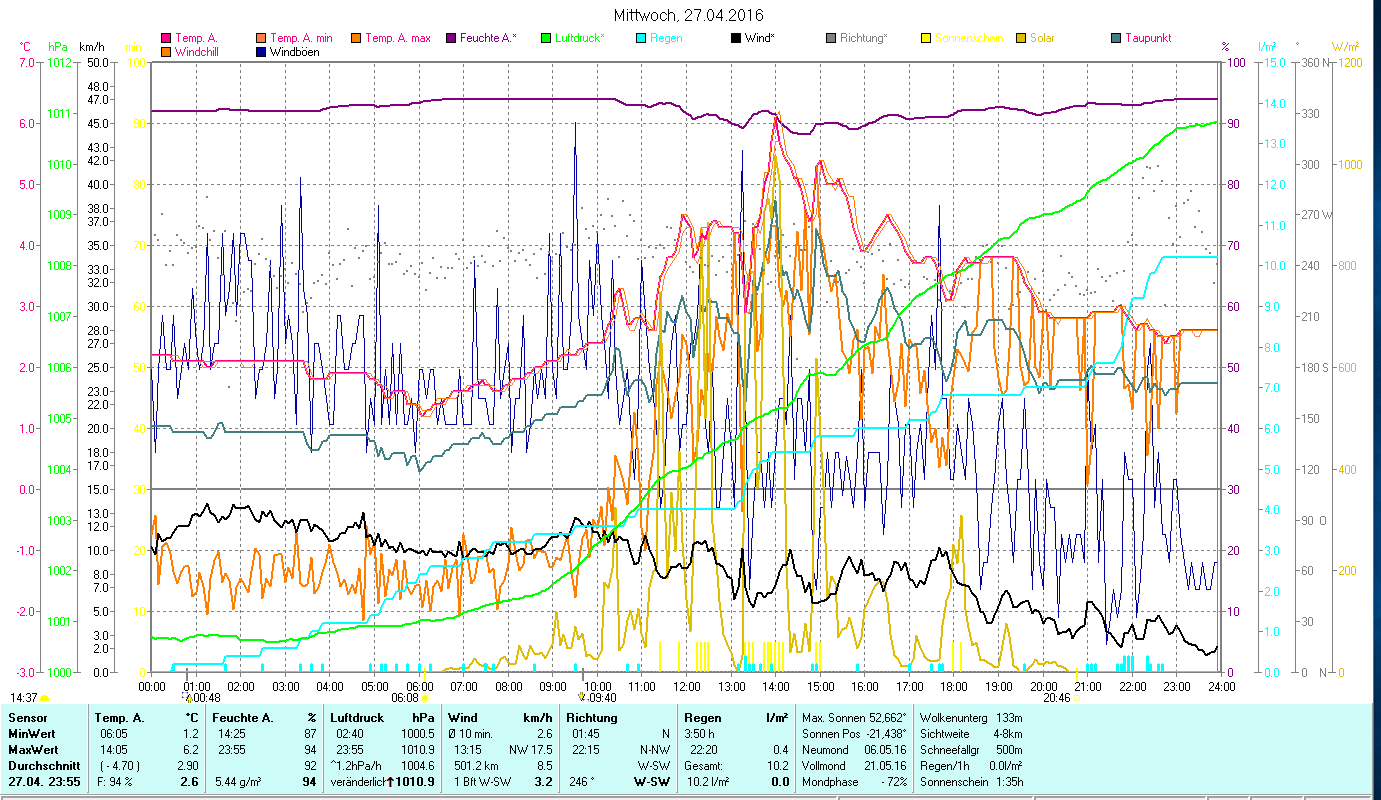1381x800 pixels.
Task: Click the Feuchte A.* legend label
Action: coord(489,38)
